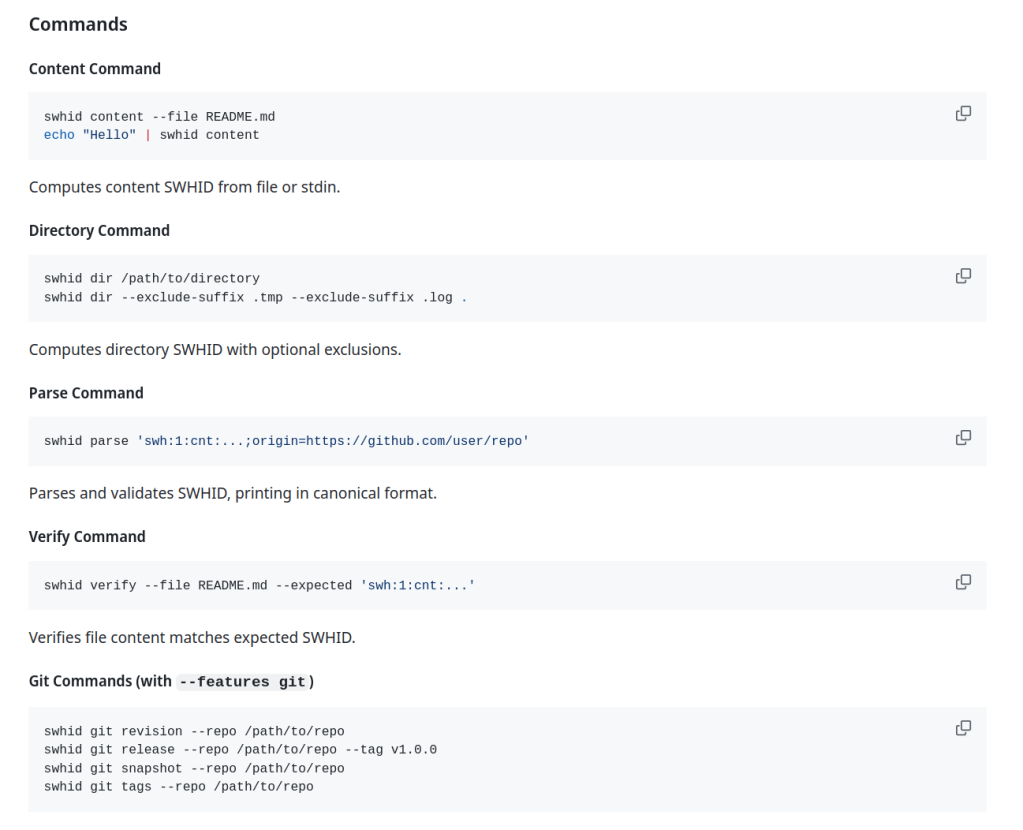
Task: Click the Parse Command heading
Action: click(x=86, y=393)
